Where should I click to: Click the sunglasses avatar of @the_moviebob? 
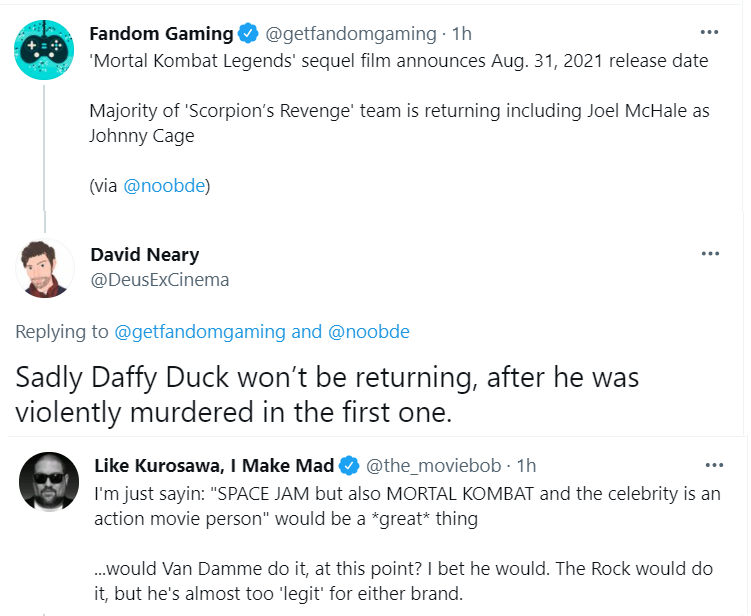pyautogui.click(x=49, y=481)
